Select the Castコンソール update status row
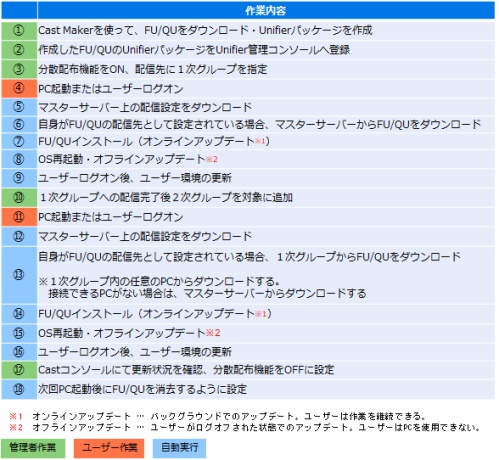This screenshot has height=460, width=499. tap(186, 370)
